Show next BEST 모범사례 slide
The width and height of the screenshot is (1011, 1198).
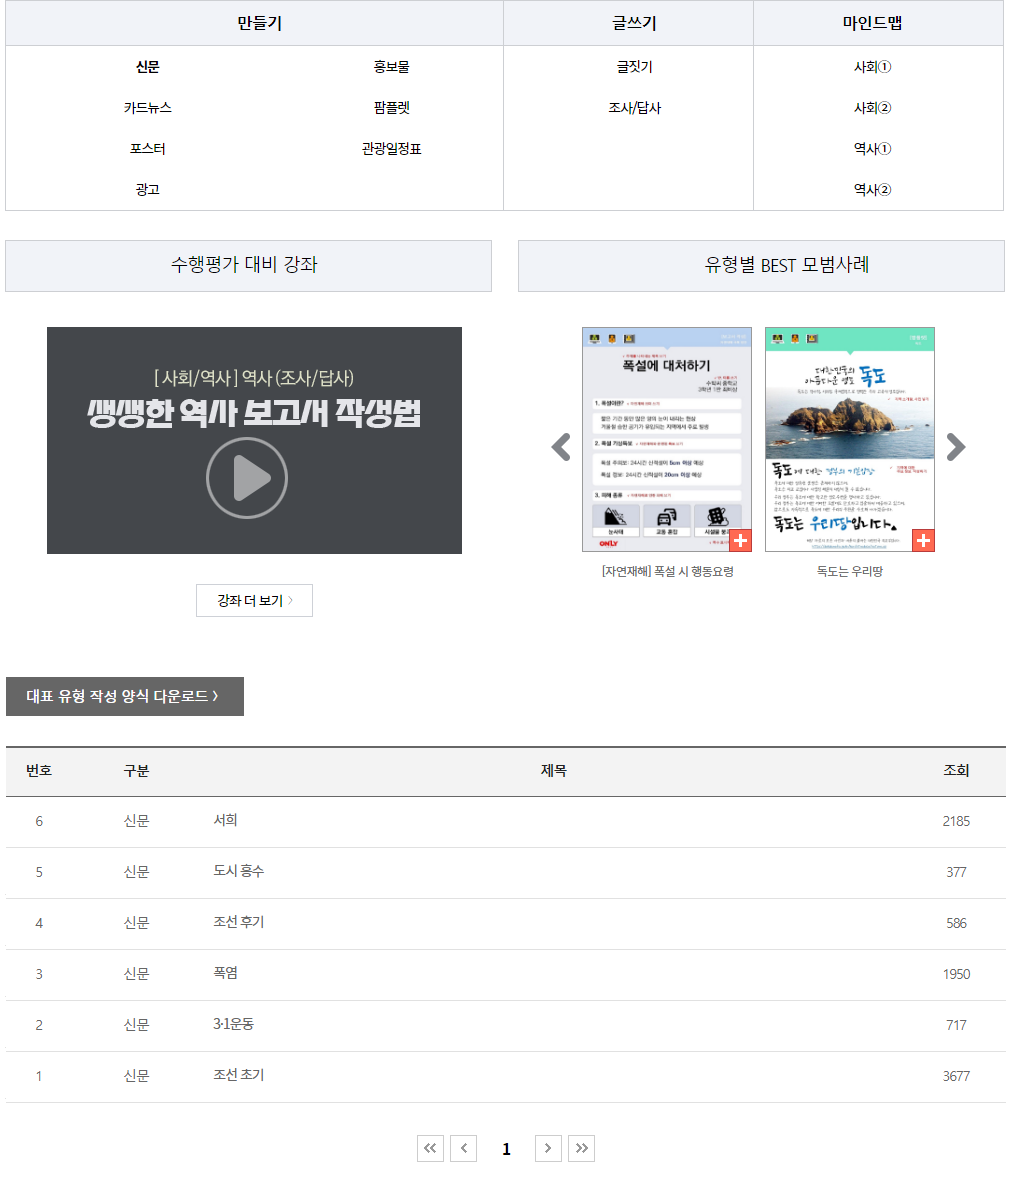[956, 447]
